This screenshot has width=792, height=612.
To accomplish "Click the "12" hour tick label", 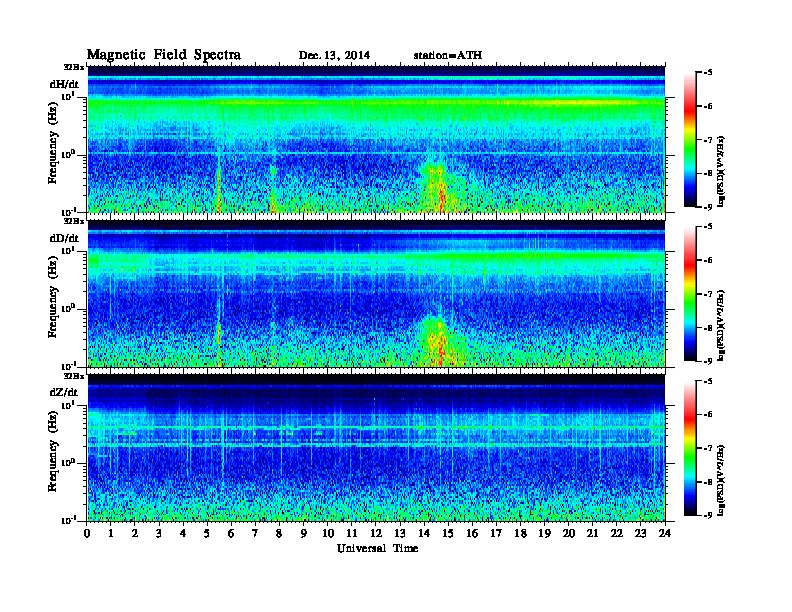I will (x=376, y=534).
